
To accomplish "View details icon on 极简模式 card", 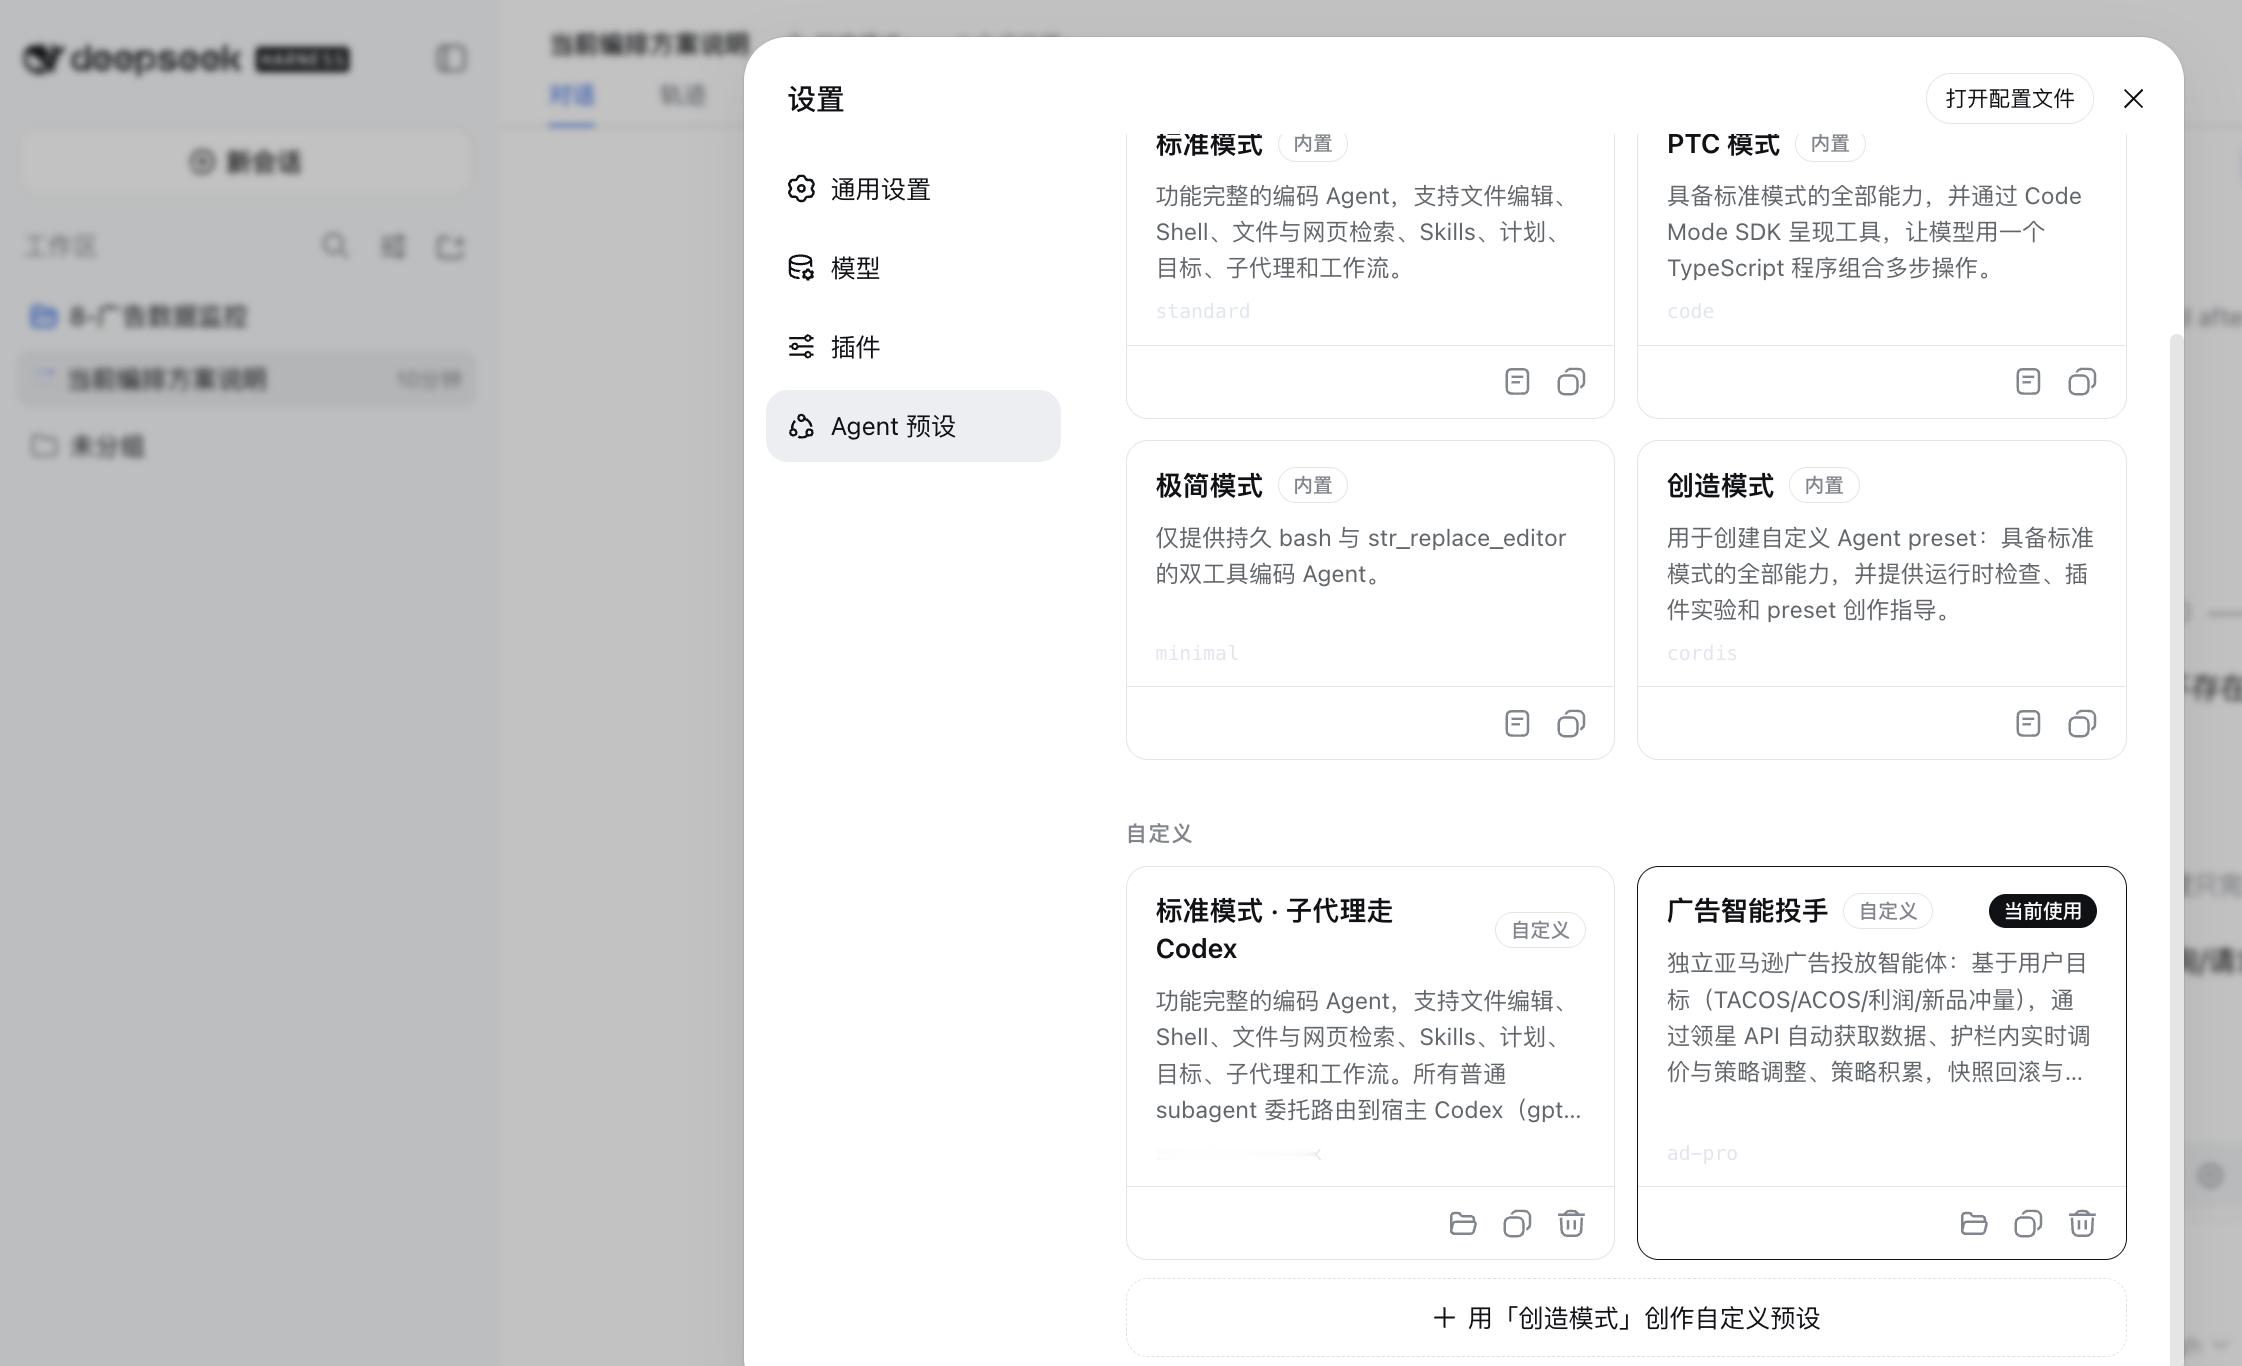I will [x=1517, y=724].
